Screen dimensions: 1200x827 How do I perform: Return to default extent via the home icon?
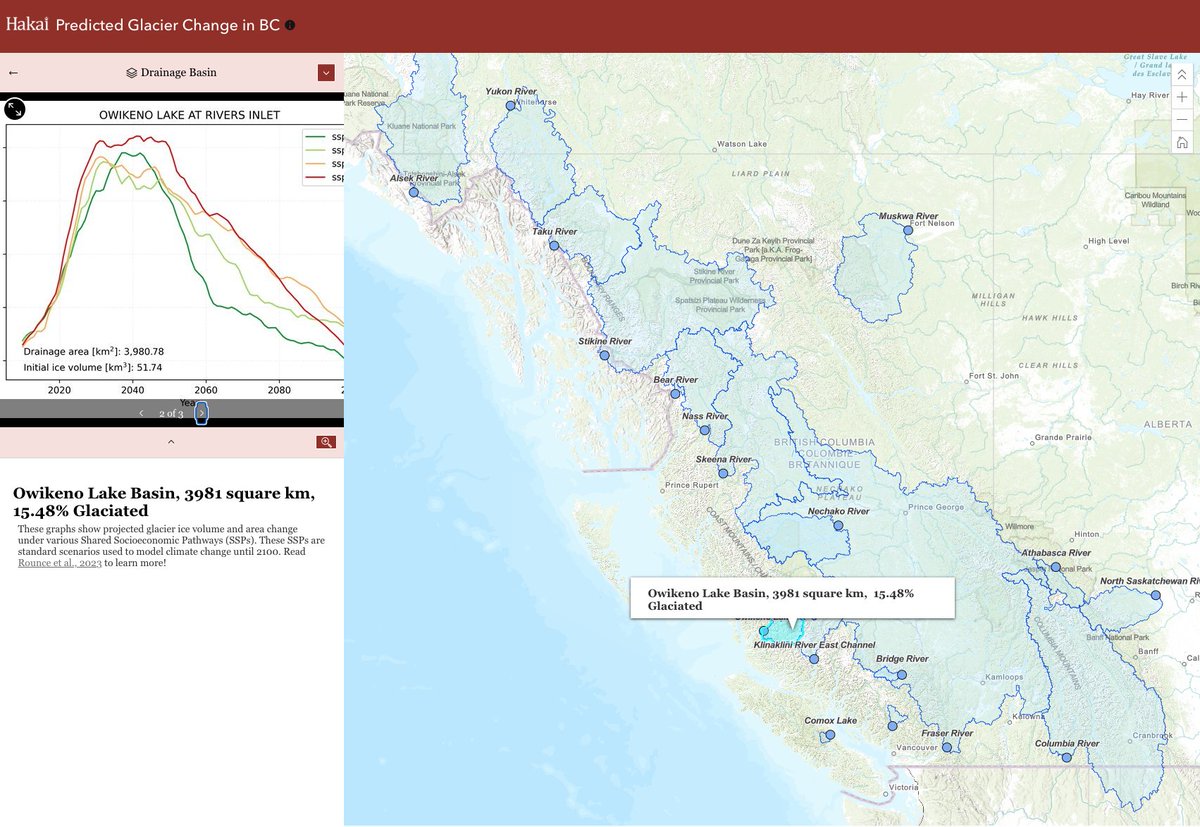(1182, 141)
